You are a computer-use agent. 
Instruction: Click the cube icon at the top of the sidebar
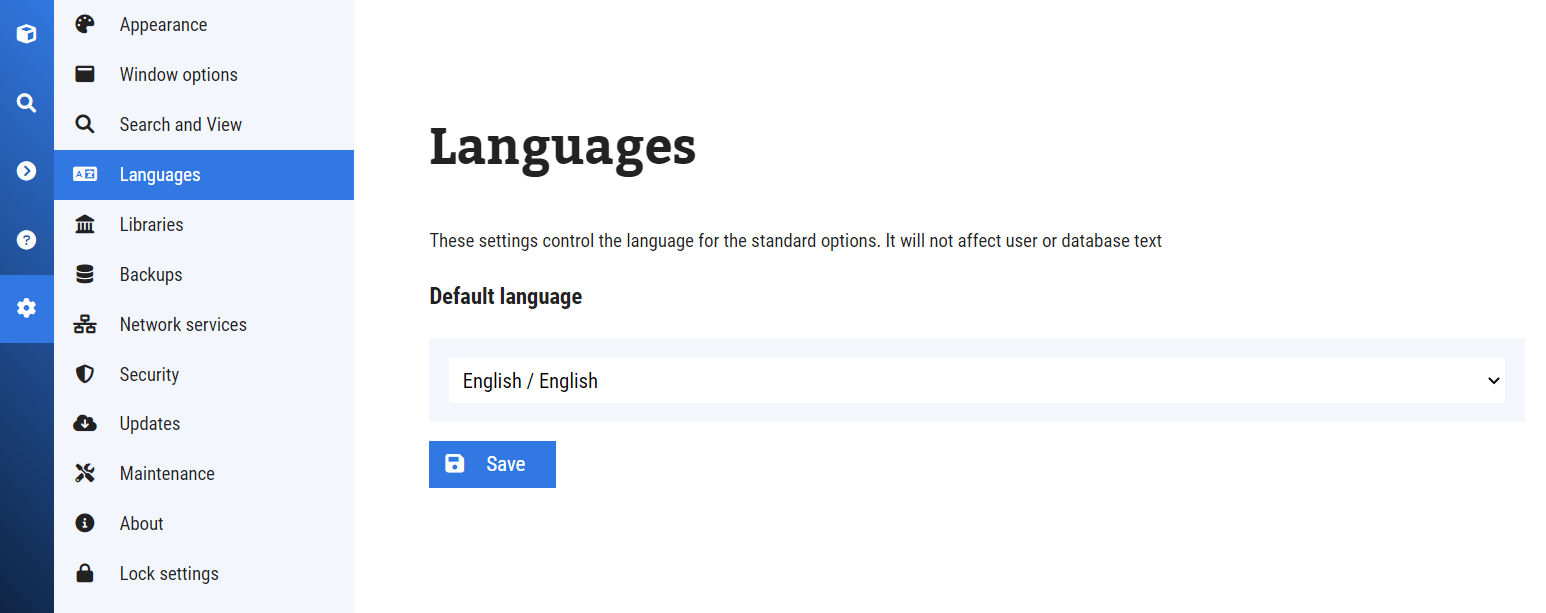pyautogui.click(x=26, y=33)
